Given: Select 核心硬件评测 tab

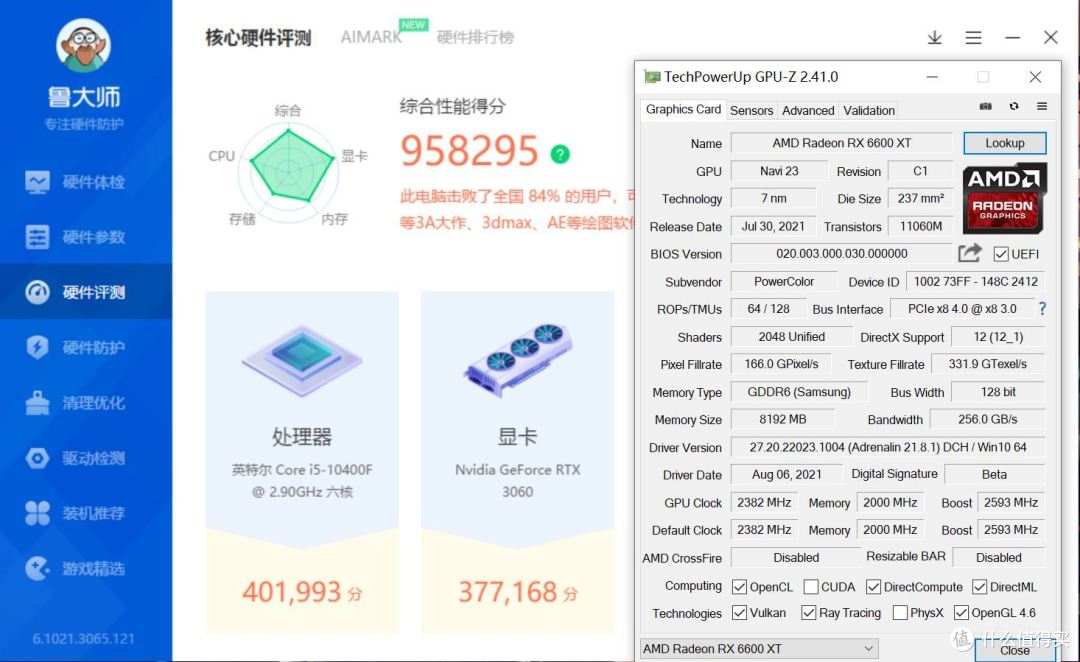Looking at the screenshot, I should pyautogui.click(x=258, y=37).
